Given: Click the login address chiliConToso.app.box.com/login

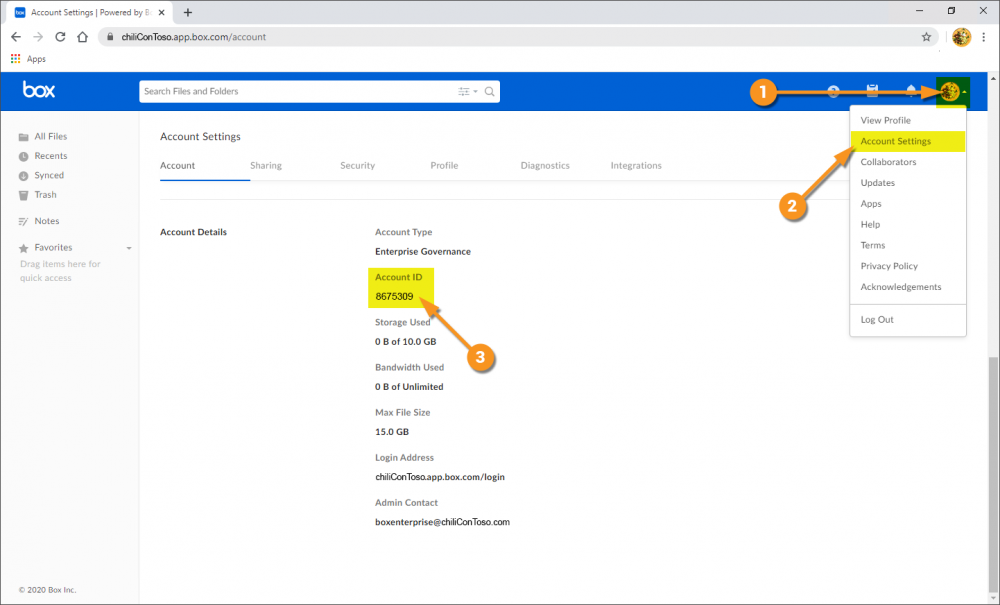Looking at the screenshot, I should pyautogui.click(x=439, y=477).
